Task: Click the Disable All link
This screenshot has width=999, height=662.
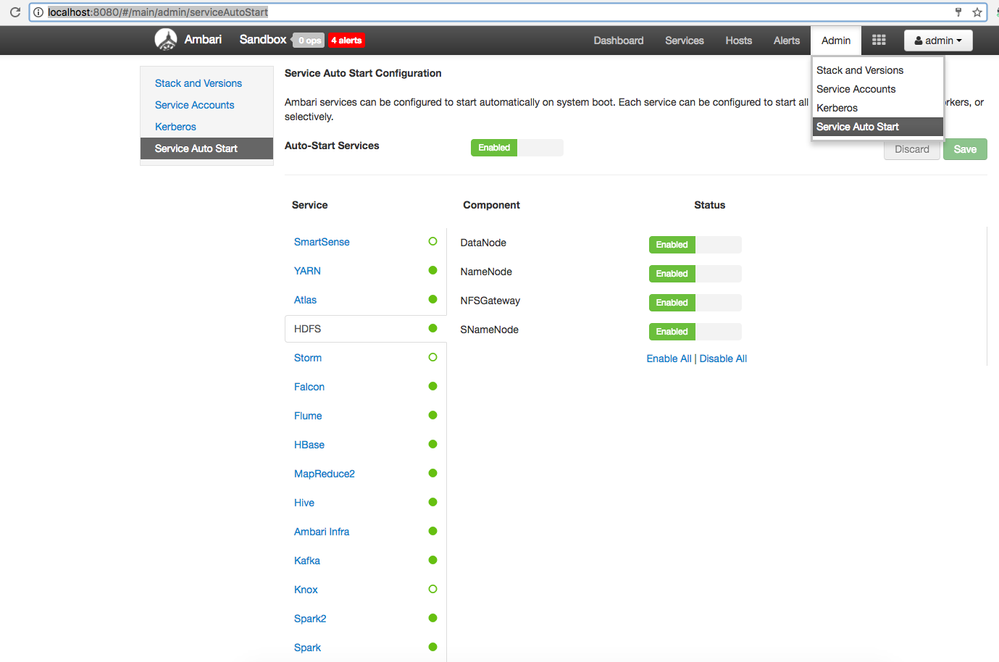Action: [723, 359]
